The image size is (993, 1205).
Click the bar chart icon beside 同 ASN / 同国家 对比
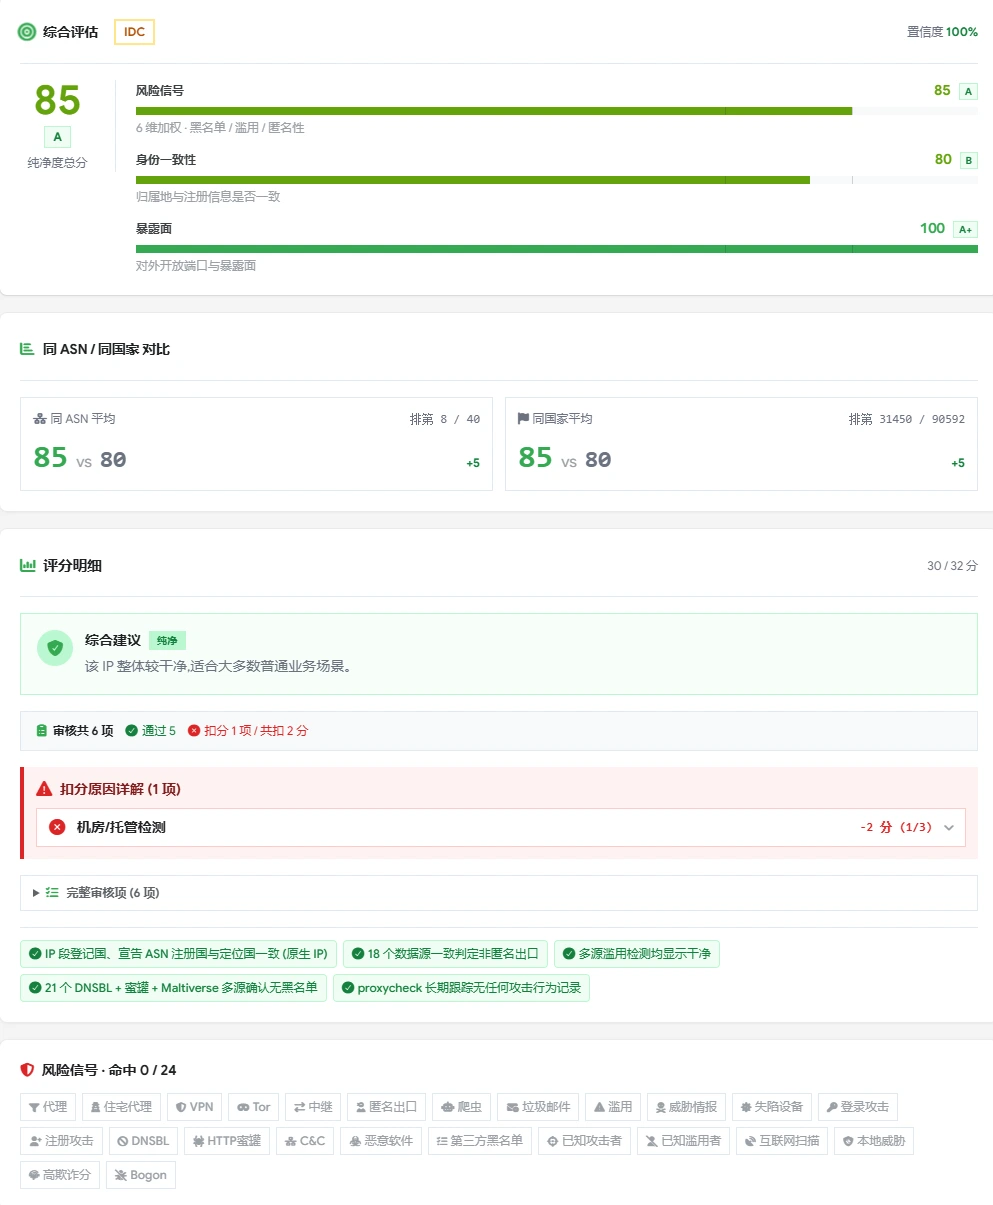point(27,349)
